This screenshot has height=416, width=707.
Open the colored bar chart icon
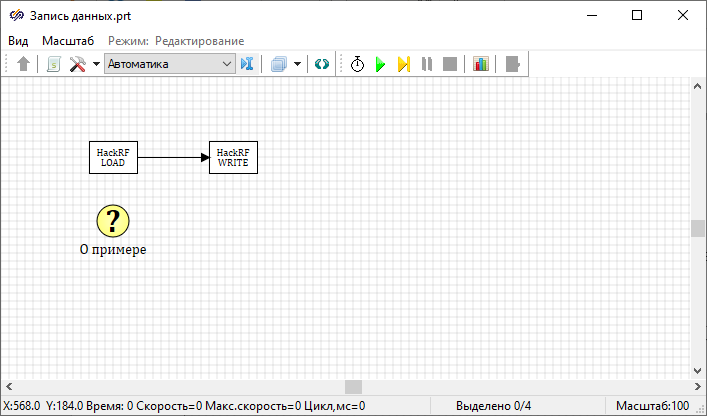(x=481, y=64)
